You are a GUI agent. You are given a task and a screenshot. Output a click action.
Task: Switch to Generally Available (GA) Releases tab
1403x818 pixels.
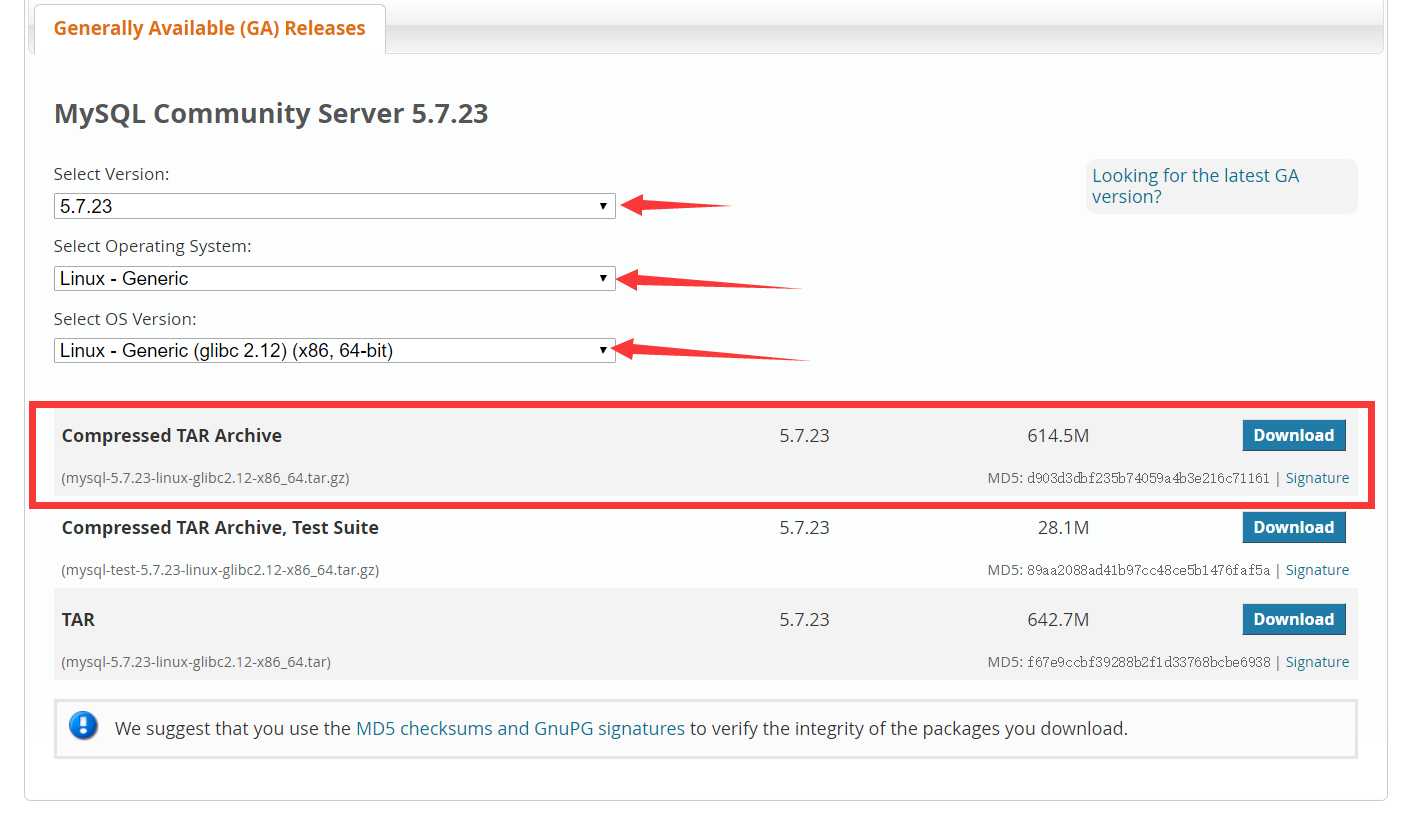(x=209, y=28)
